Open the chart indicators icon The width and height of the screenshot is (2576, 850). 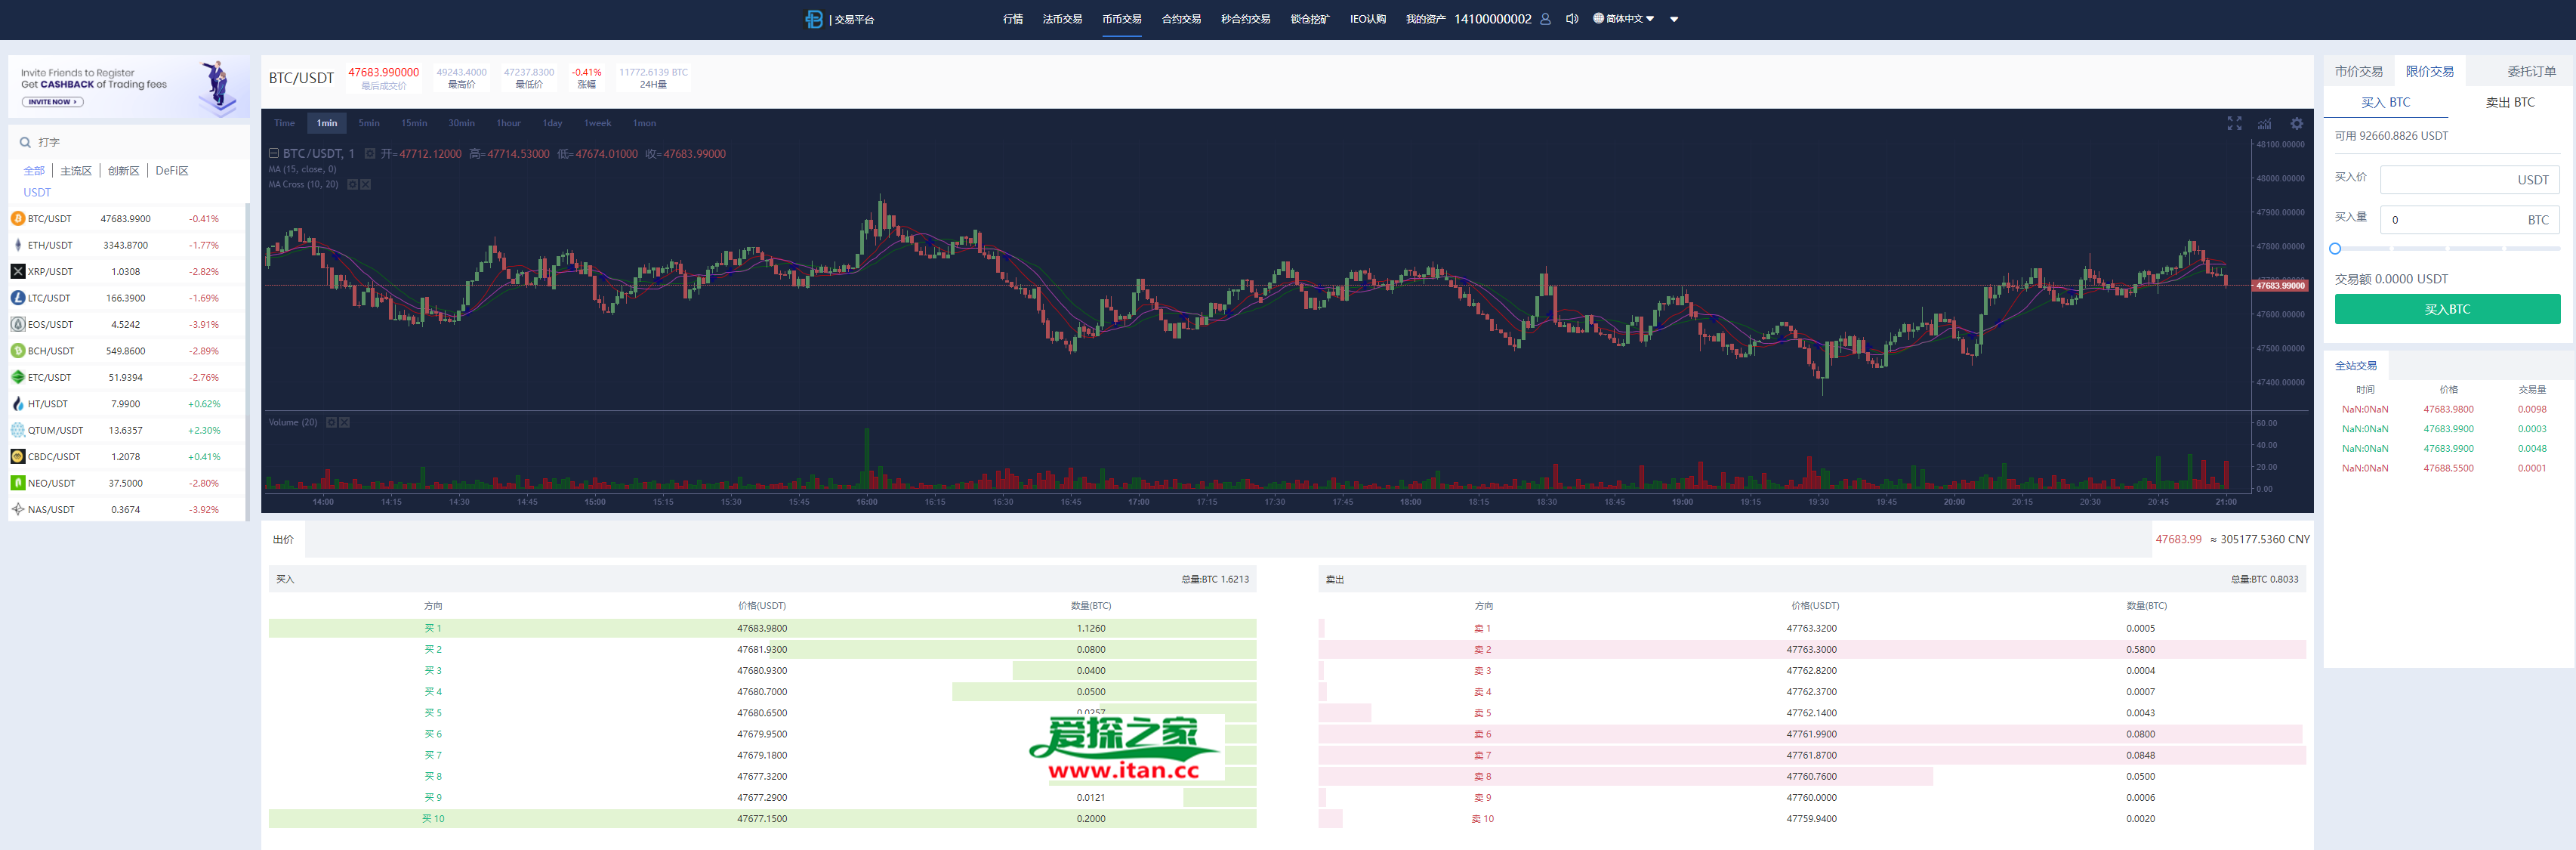tap(2265, 123)
